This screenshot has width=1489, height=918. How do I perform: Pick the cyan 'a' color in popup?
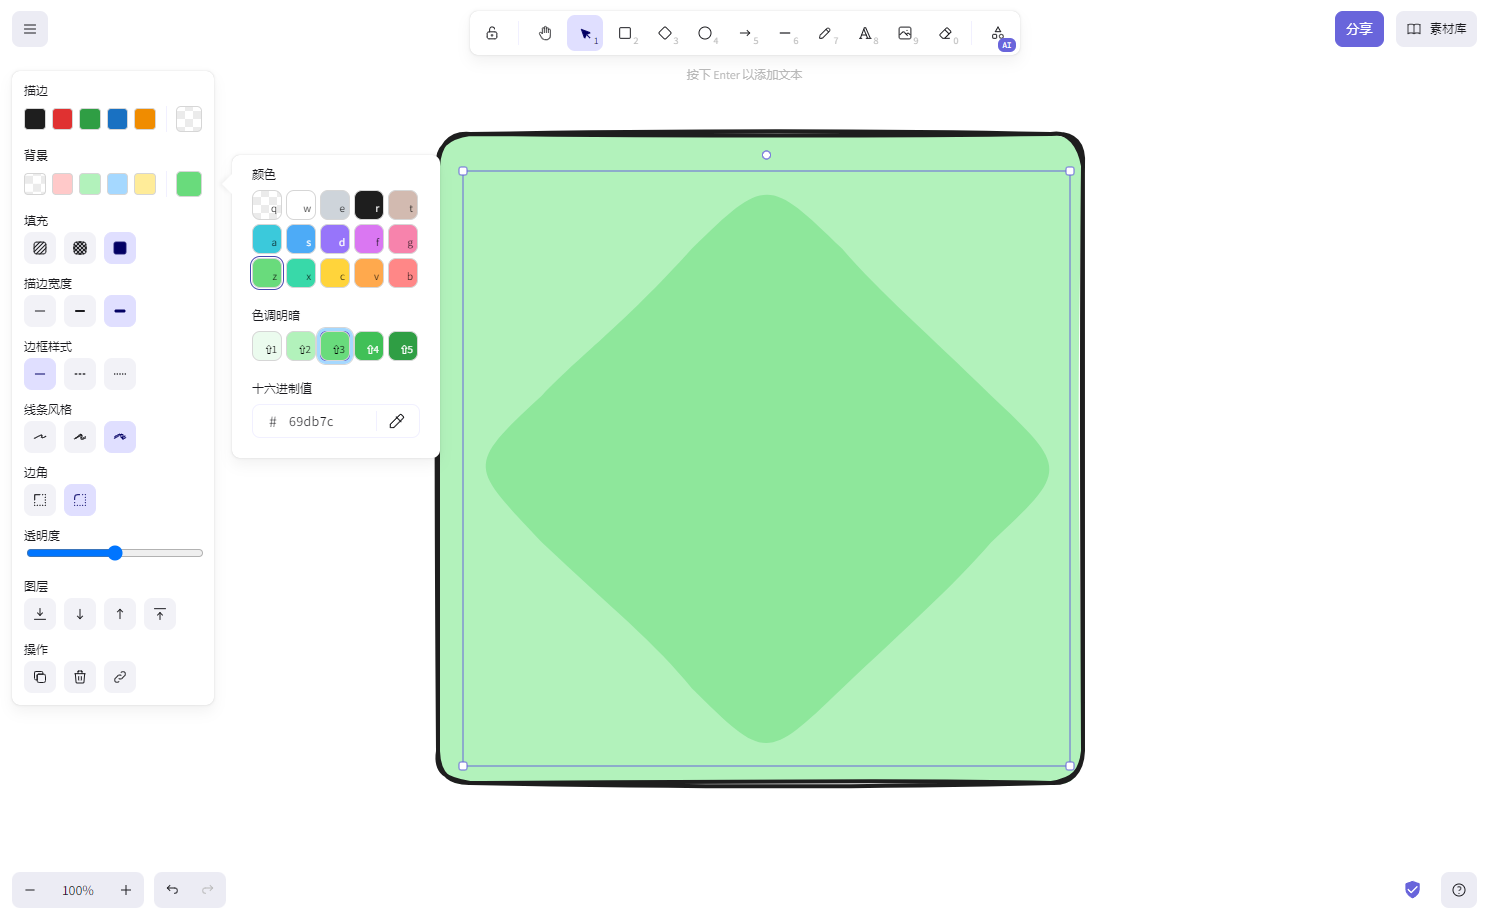[x=267, y=239]
